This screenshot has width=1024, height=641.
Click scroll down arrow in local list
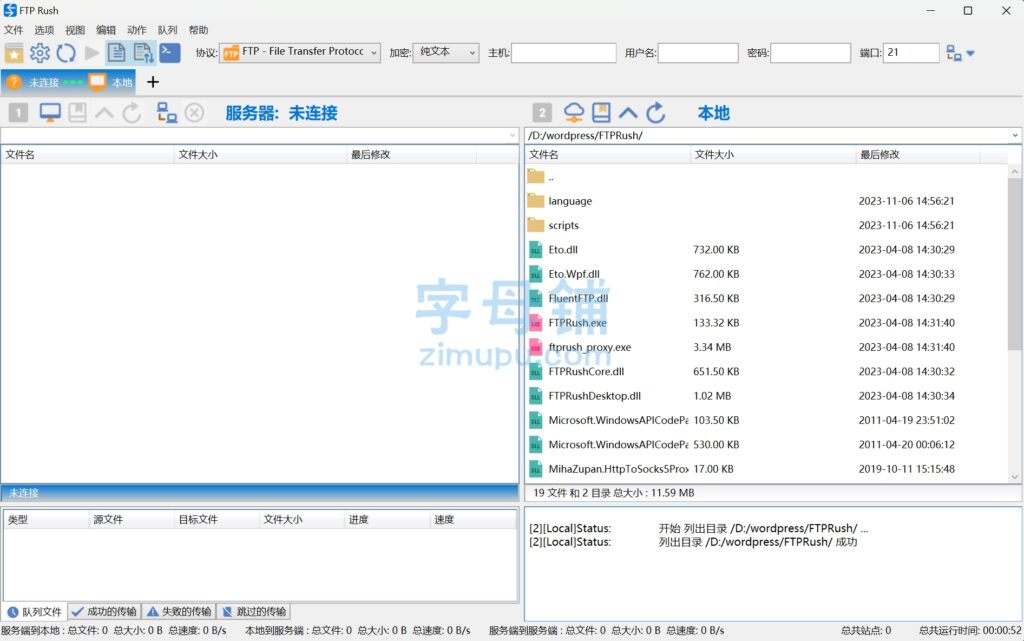pyautogui.click(x=1015, y=477)
